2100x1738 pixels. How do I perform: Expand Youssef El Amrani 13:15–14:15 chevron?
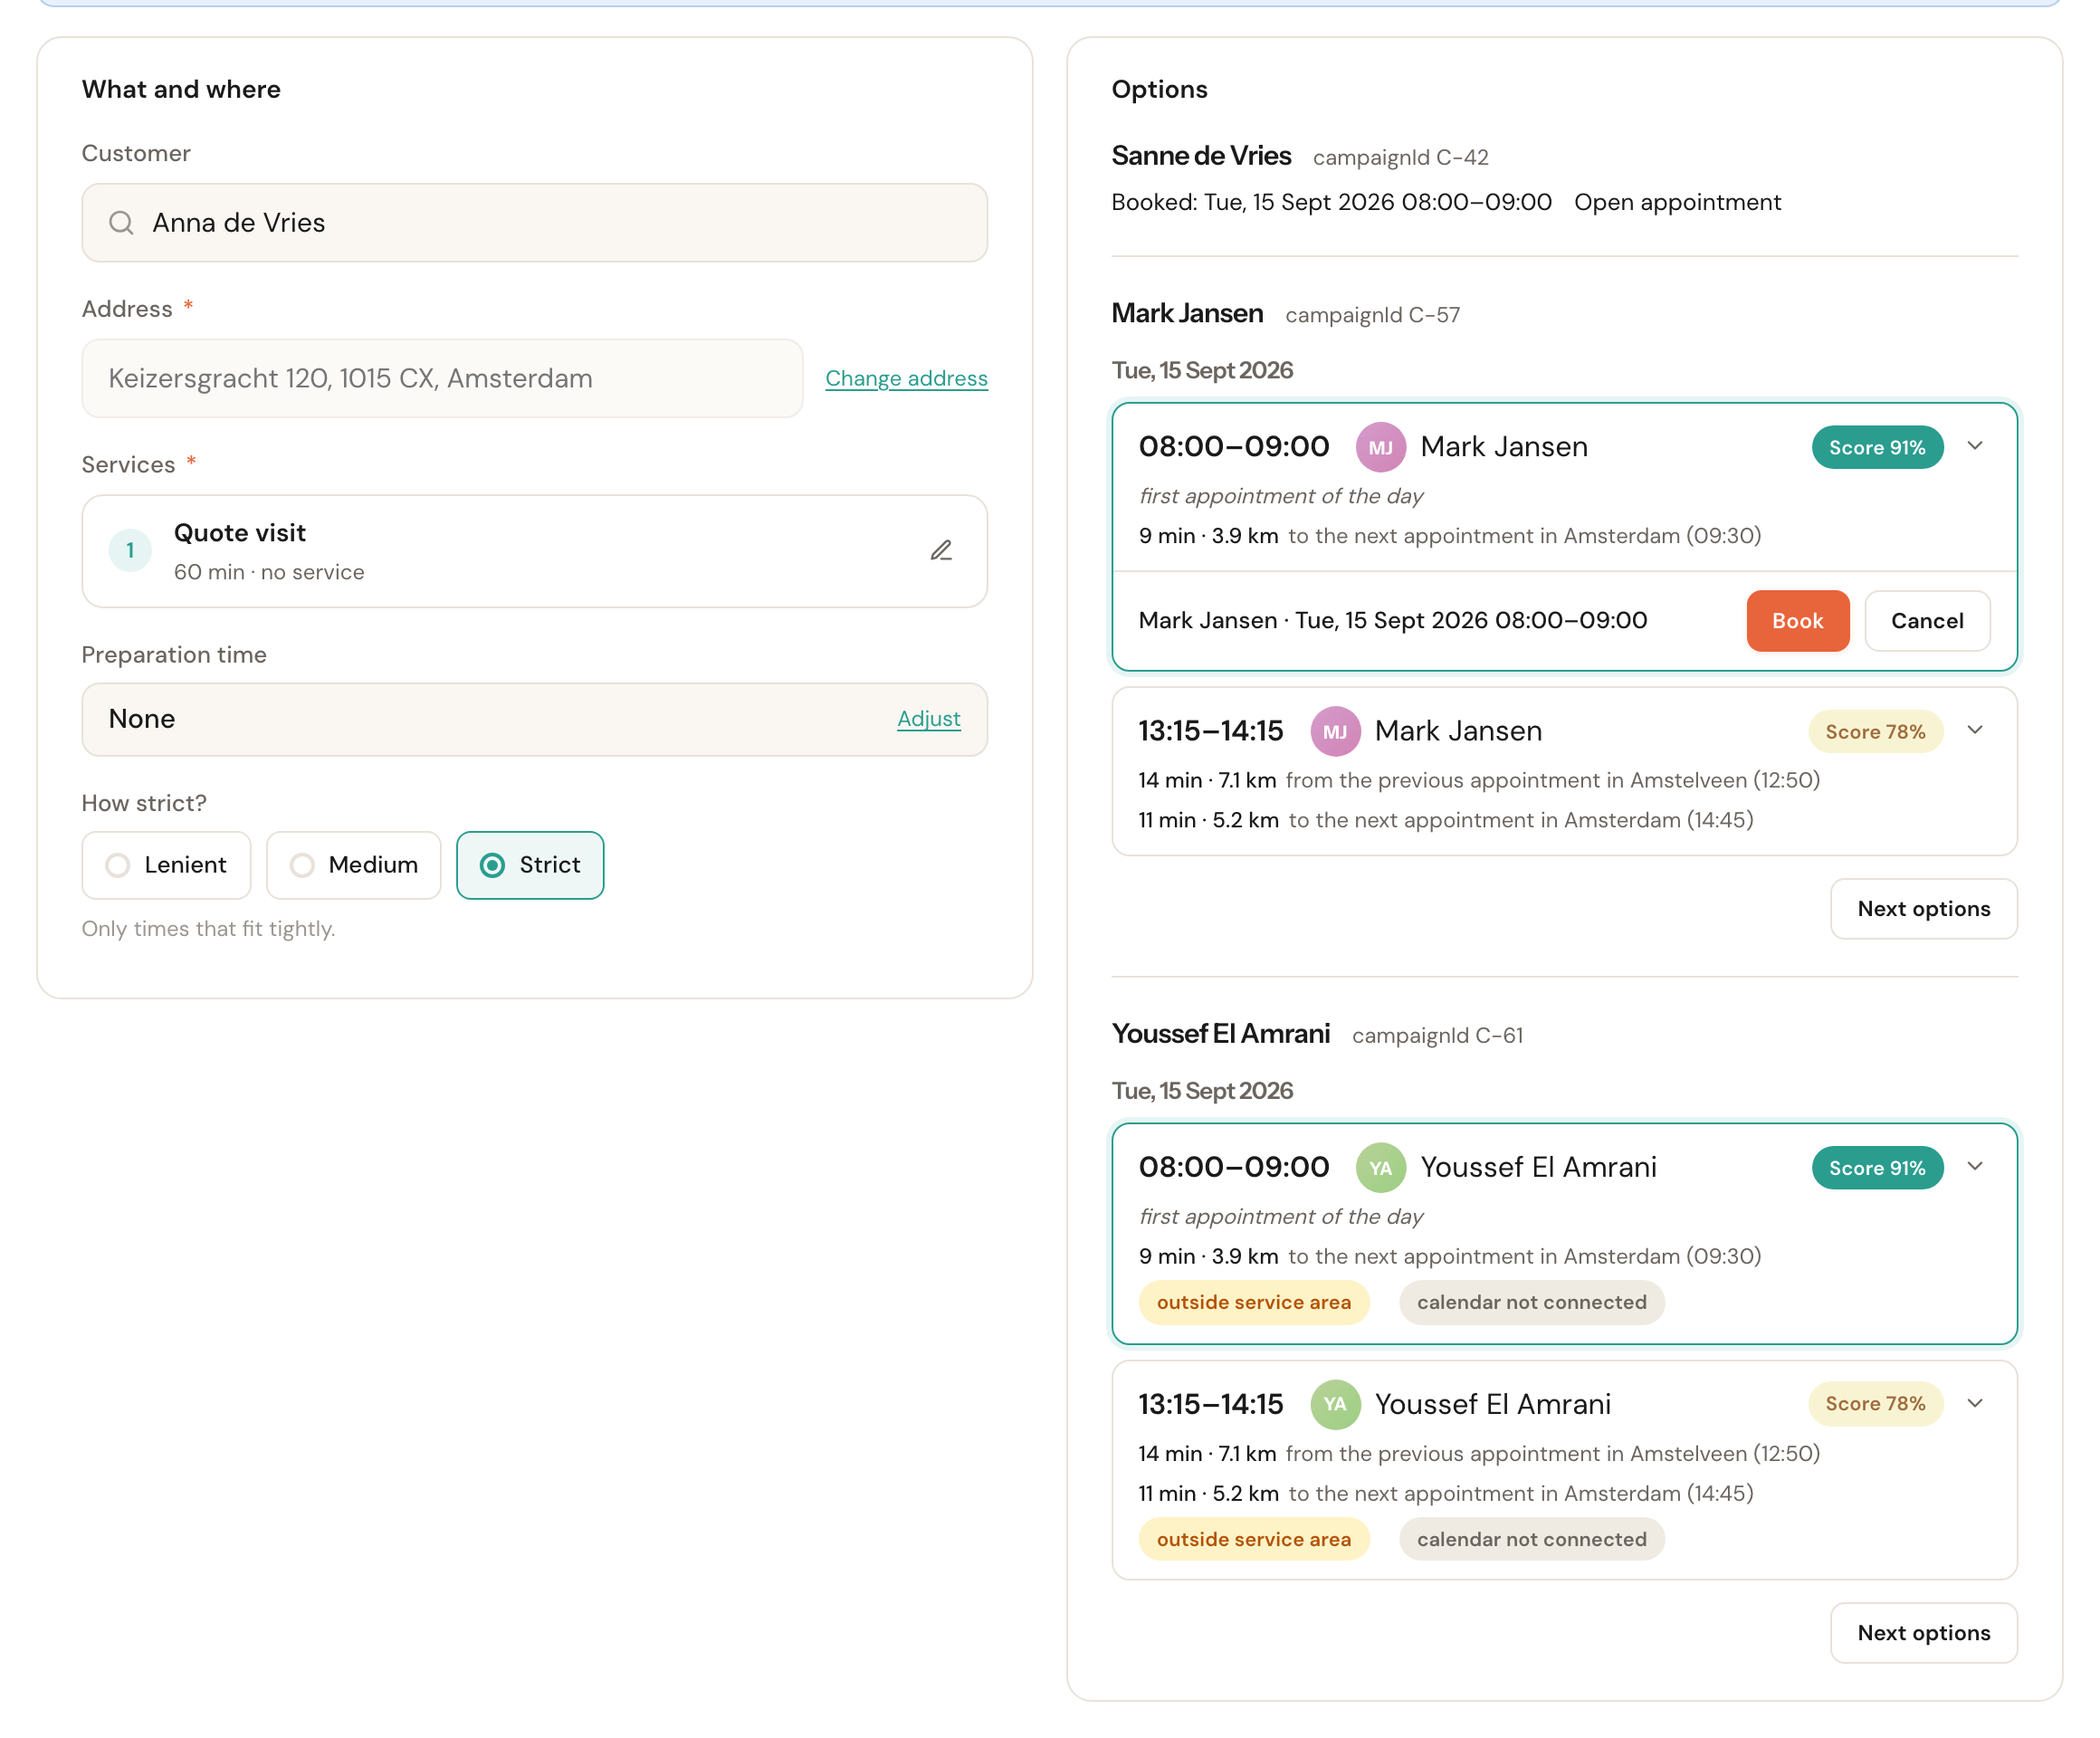tap(1975, 1403)
